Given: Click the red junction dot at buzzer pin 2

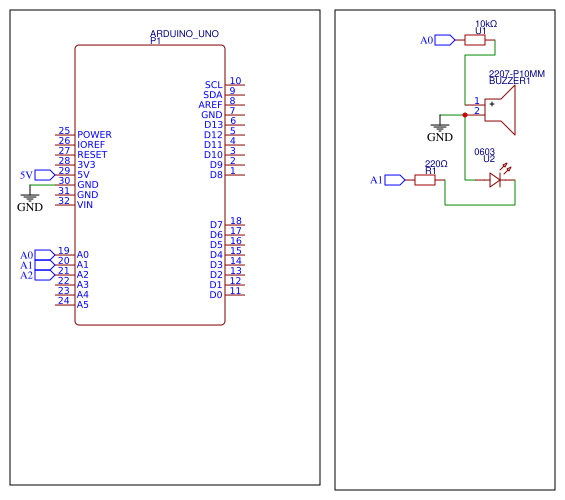Looking at the screenshot, I should [465, 115].
